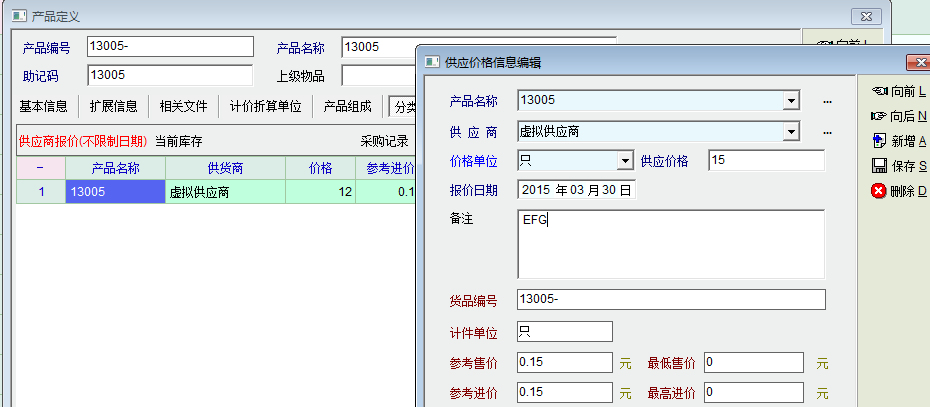Click the 供应价格 input field

coord(766,161)
